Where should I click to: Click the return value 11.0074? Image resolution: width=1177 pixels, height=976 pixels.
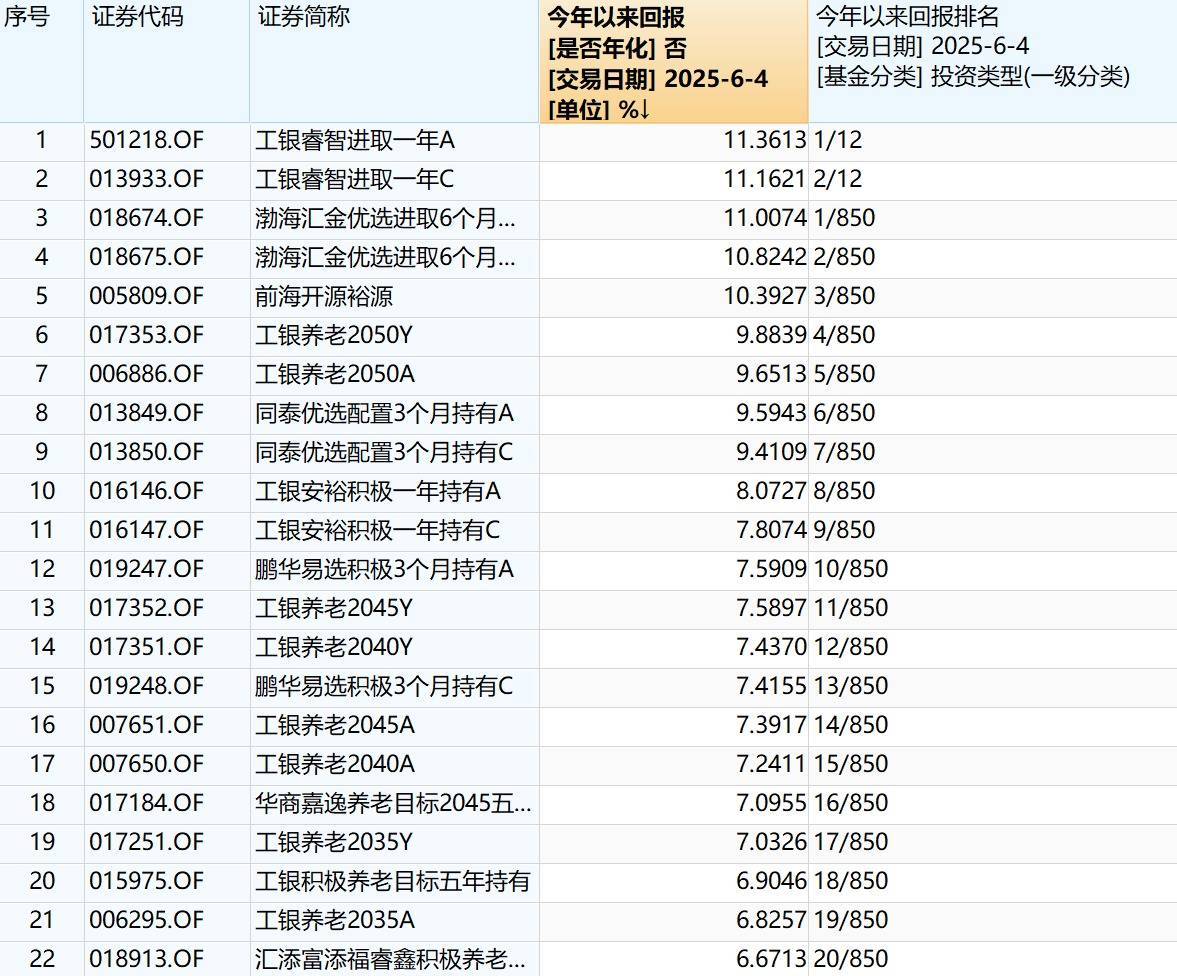(764, 218)
